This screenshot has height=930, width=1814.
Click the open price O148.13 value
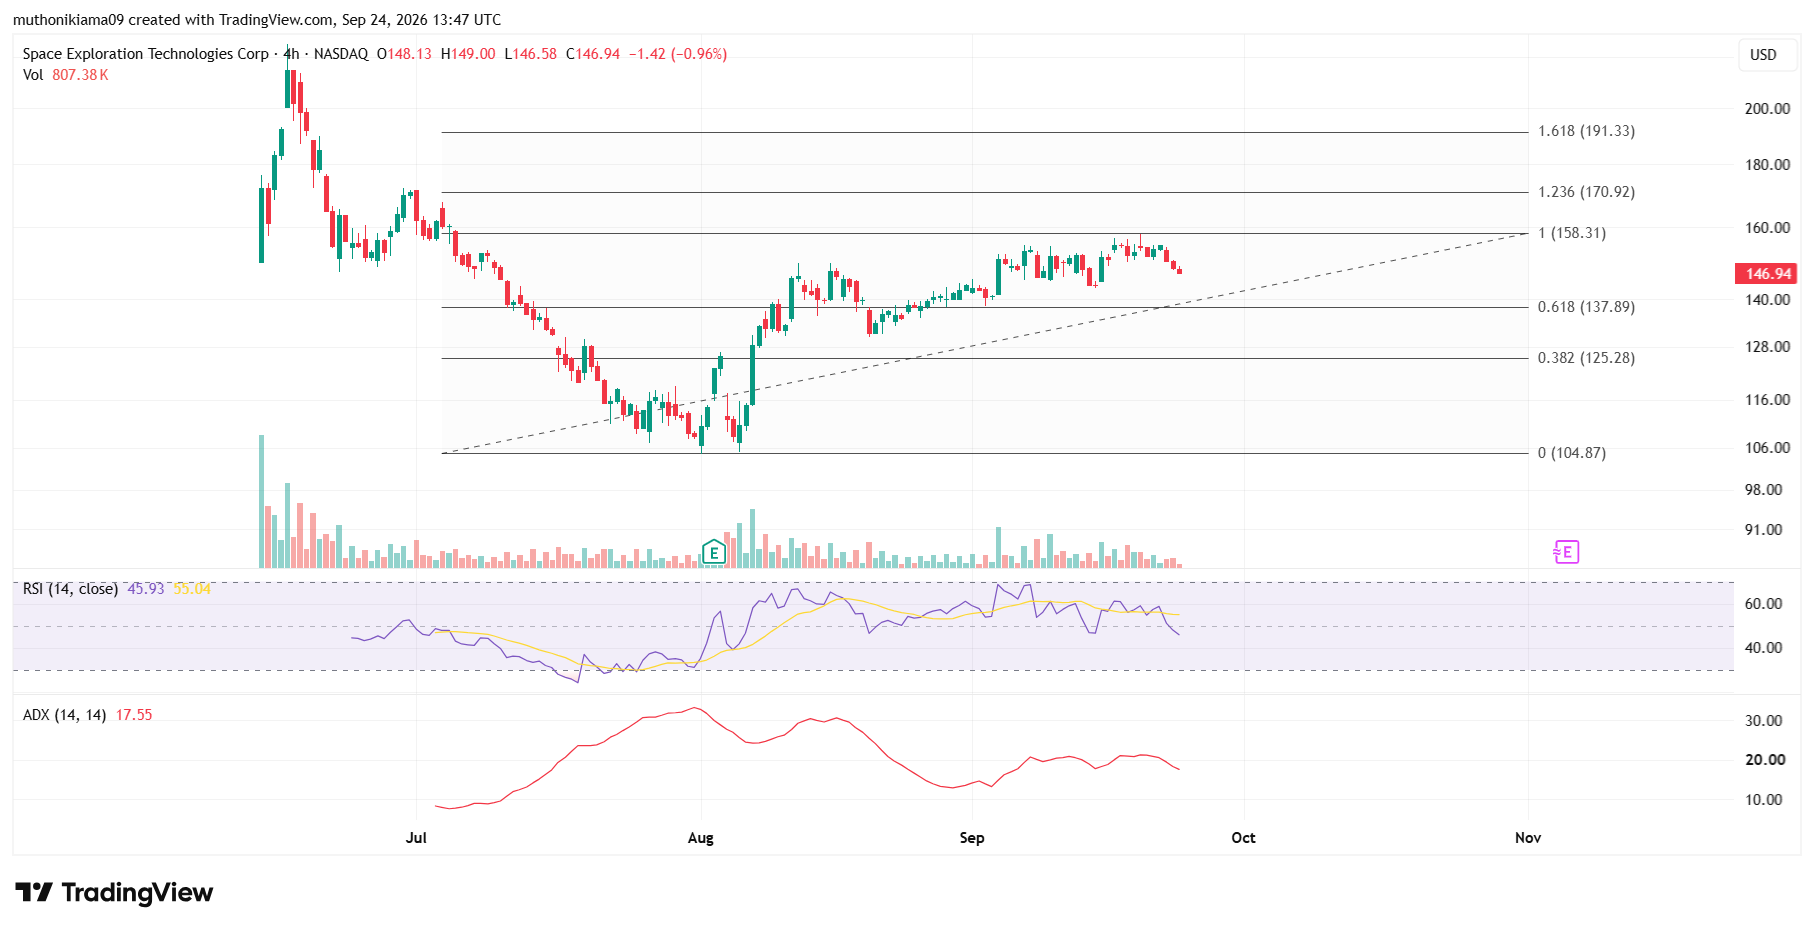(404, 54)
